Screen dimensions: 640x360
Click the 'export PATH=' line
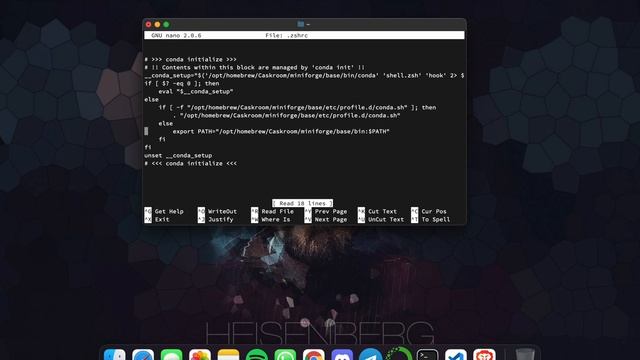coord(281,131)
